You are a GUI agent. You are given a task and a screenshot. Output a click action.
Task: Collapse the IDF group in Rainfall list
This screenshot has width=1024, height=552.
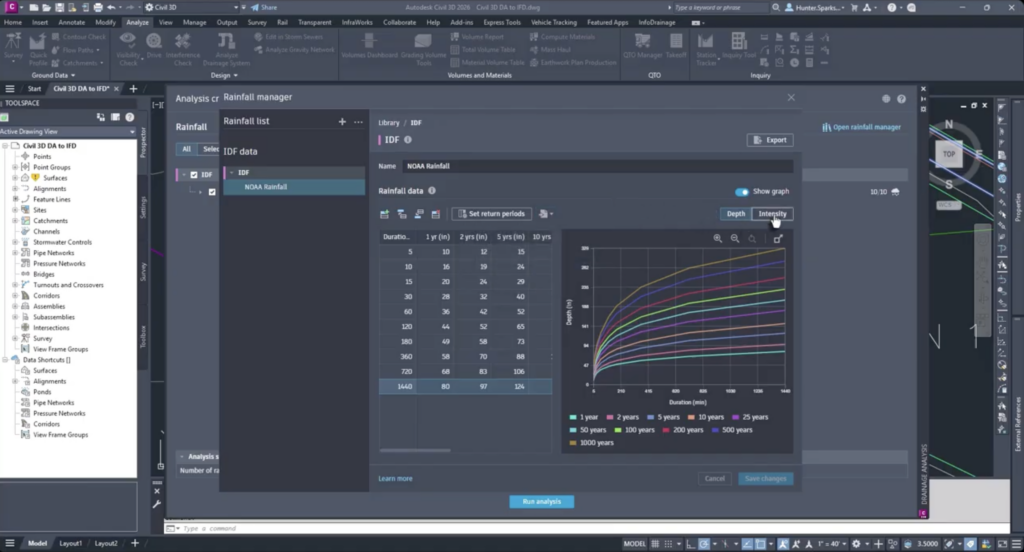pos(230,173)
